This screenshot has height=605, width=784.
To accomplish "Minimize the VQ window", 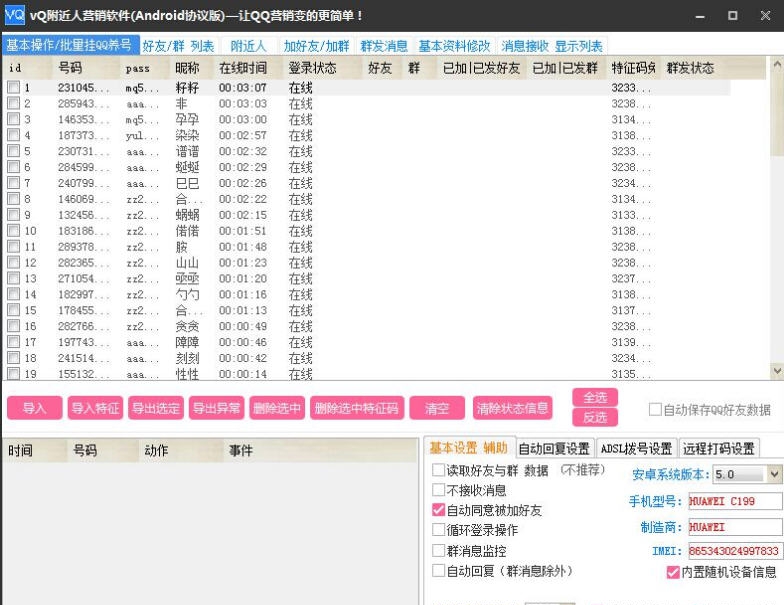I will (700, 16).
